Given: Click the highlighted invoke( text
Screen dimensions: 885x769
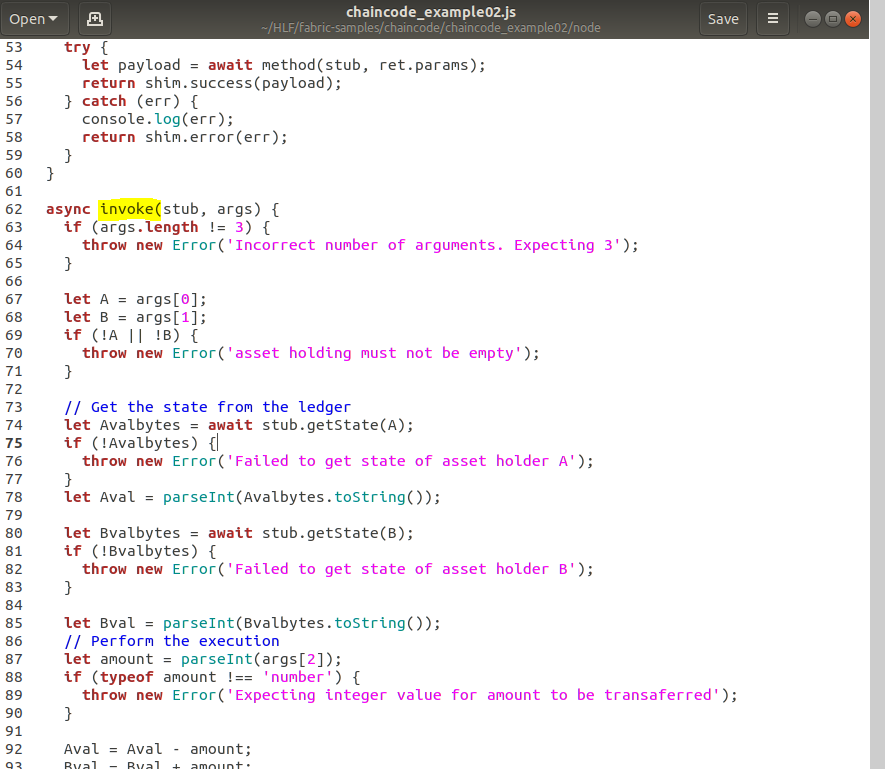Looking at the screenshot, I should [x=130, y=209].
